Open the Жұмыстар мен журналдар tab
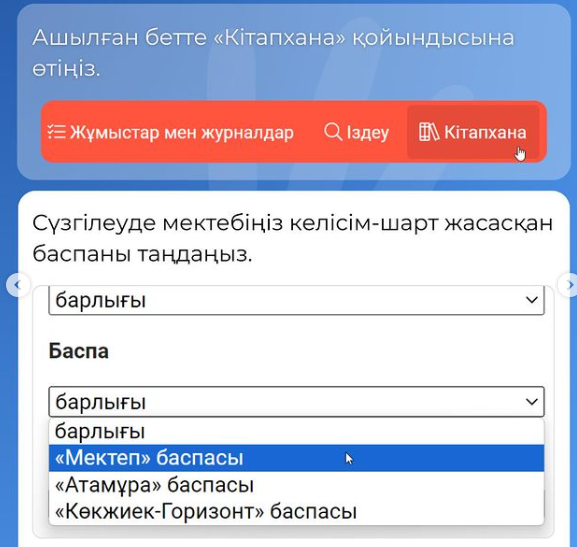Image resolution: width=577 pixels, height=547 pixels. point(171,132)
